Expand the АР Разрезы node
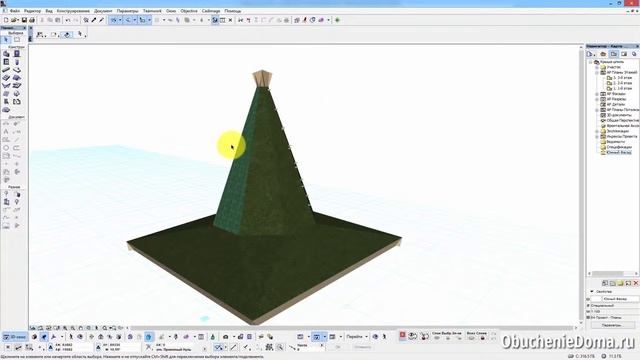This screenshot has width=640, height=360. [x=597, y=99]
